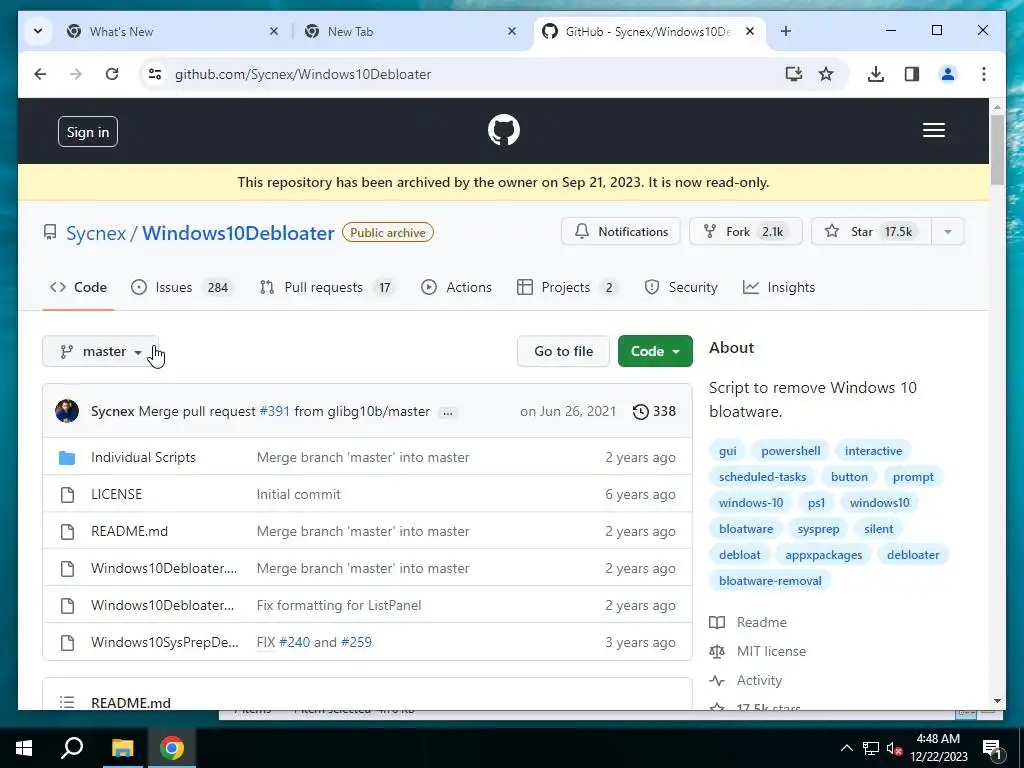Star the repository with Star button

point(871,231)
